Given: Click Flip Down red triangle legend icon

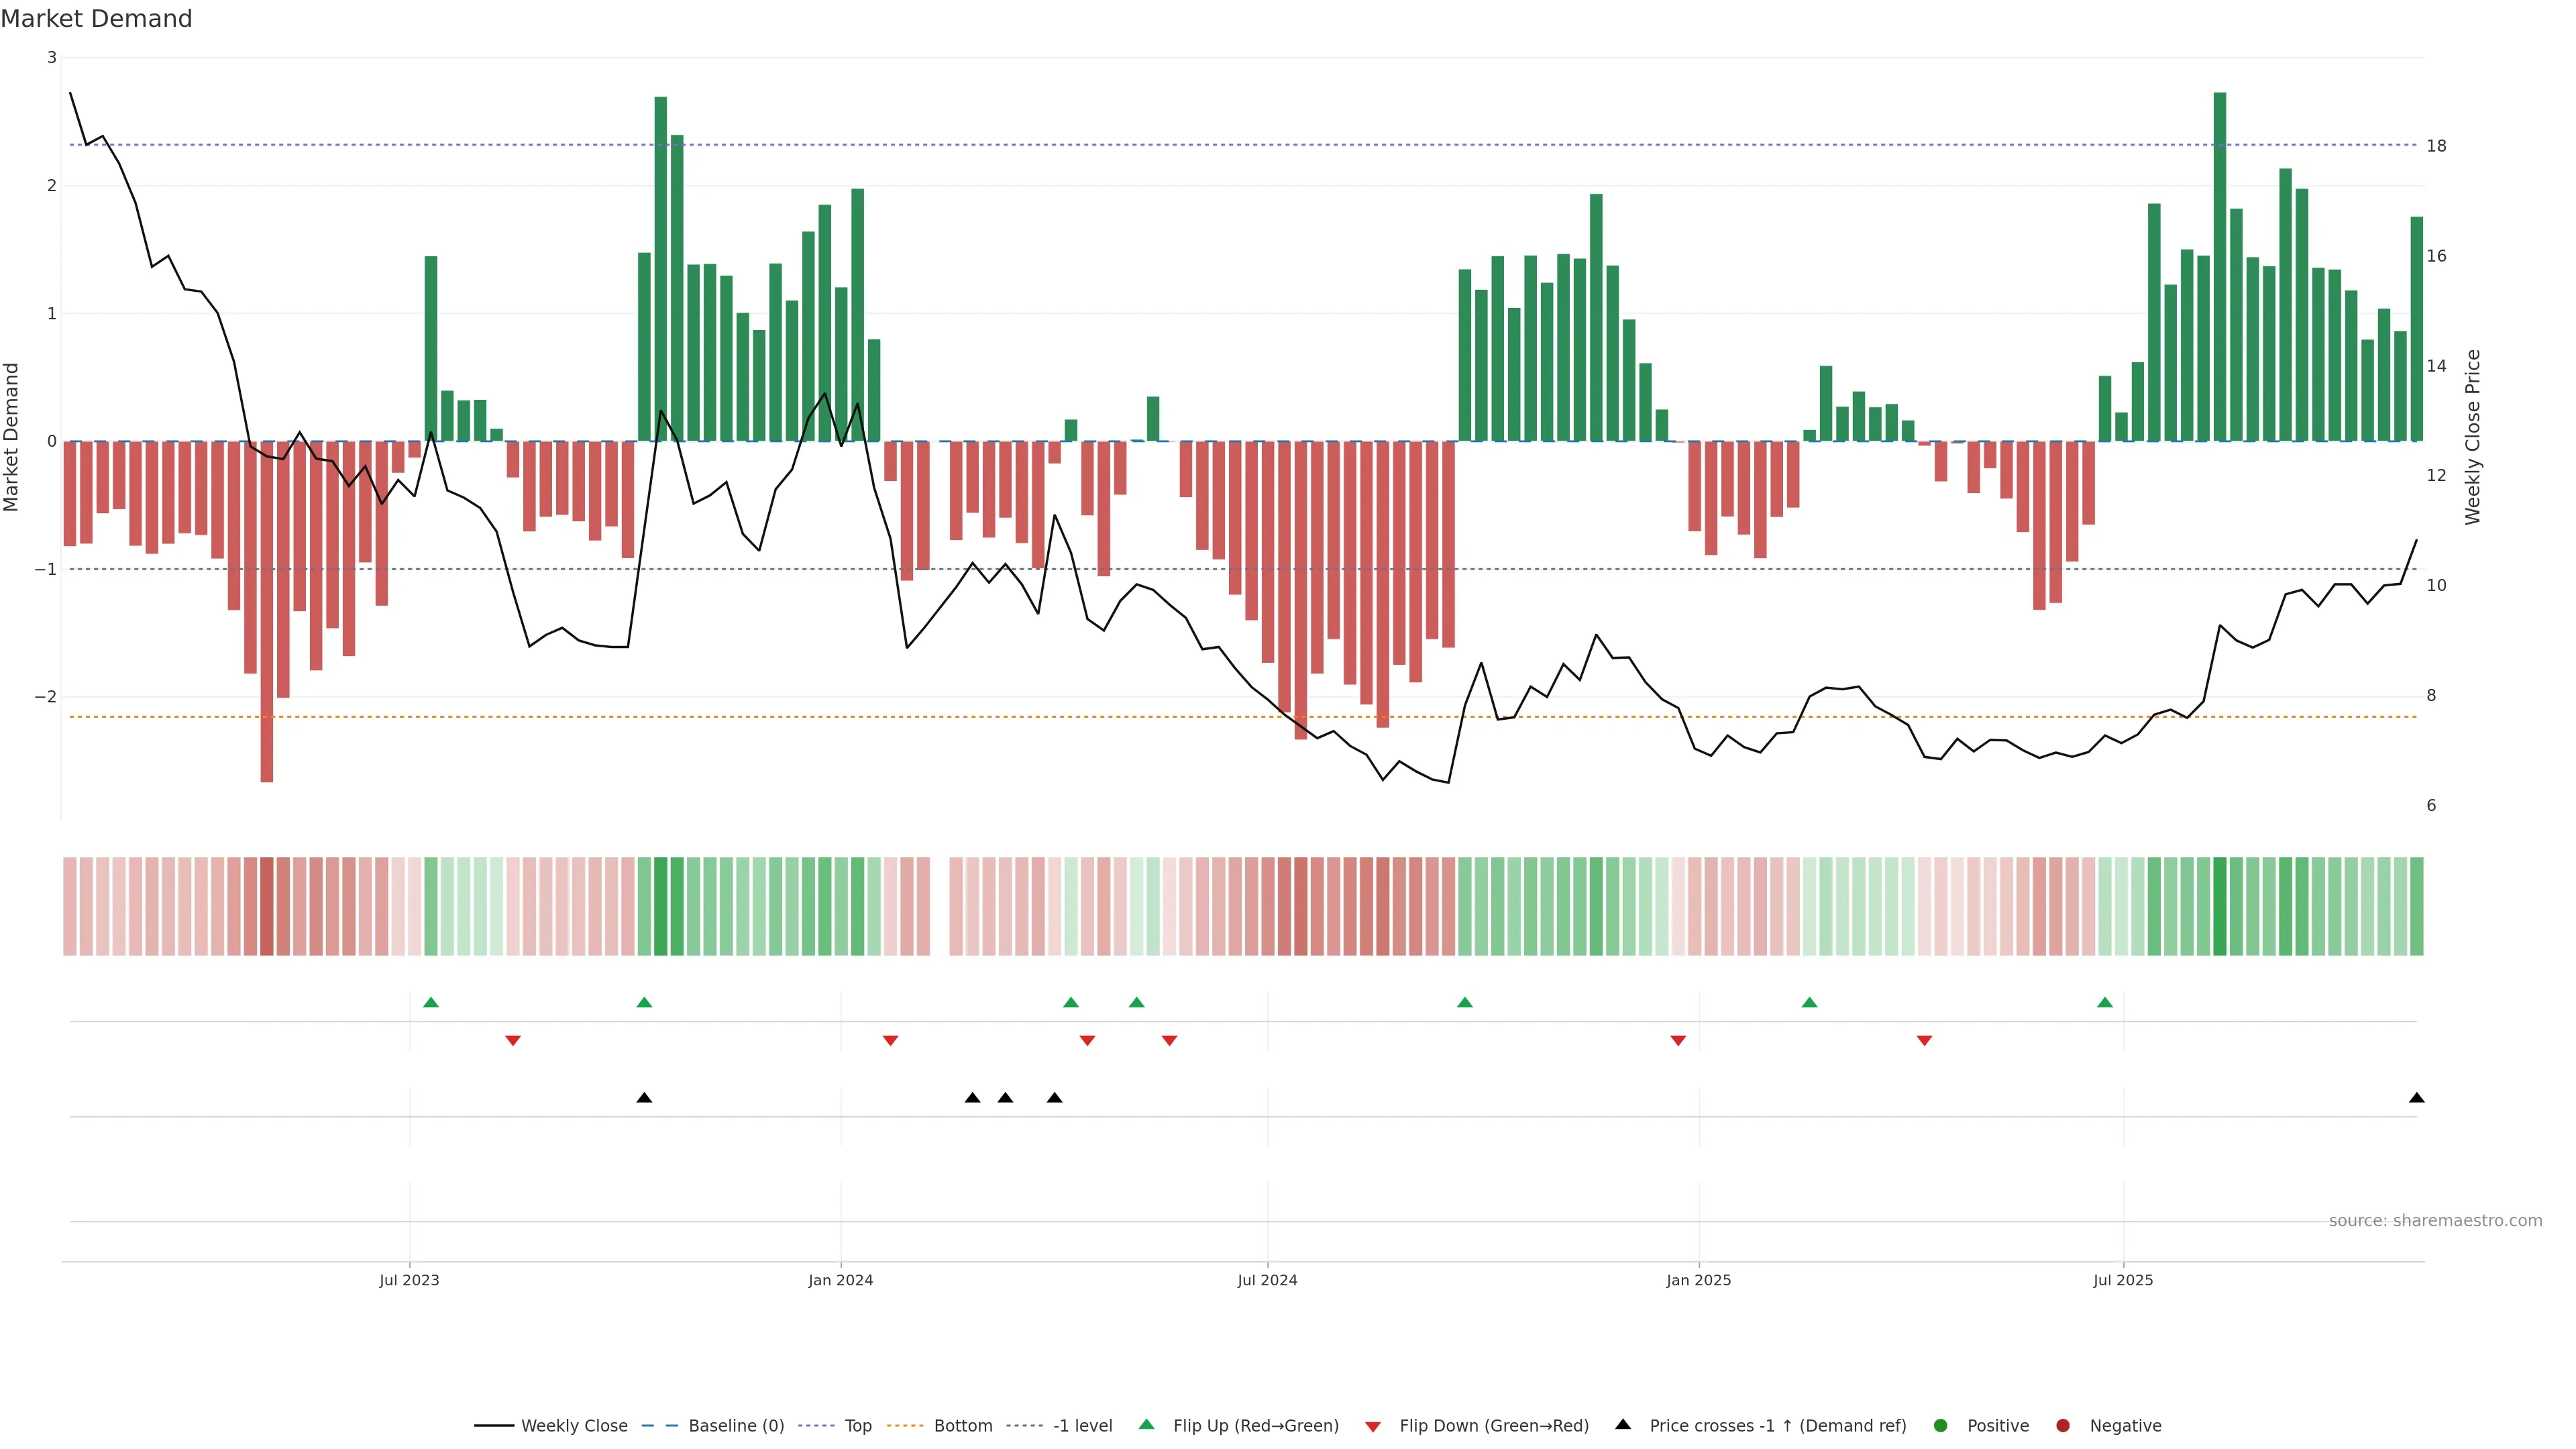Looking at the screenshot, I should [1373, 1426].
